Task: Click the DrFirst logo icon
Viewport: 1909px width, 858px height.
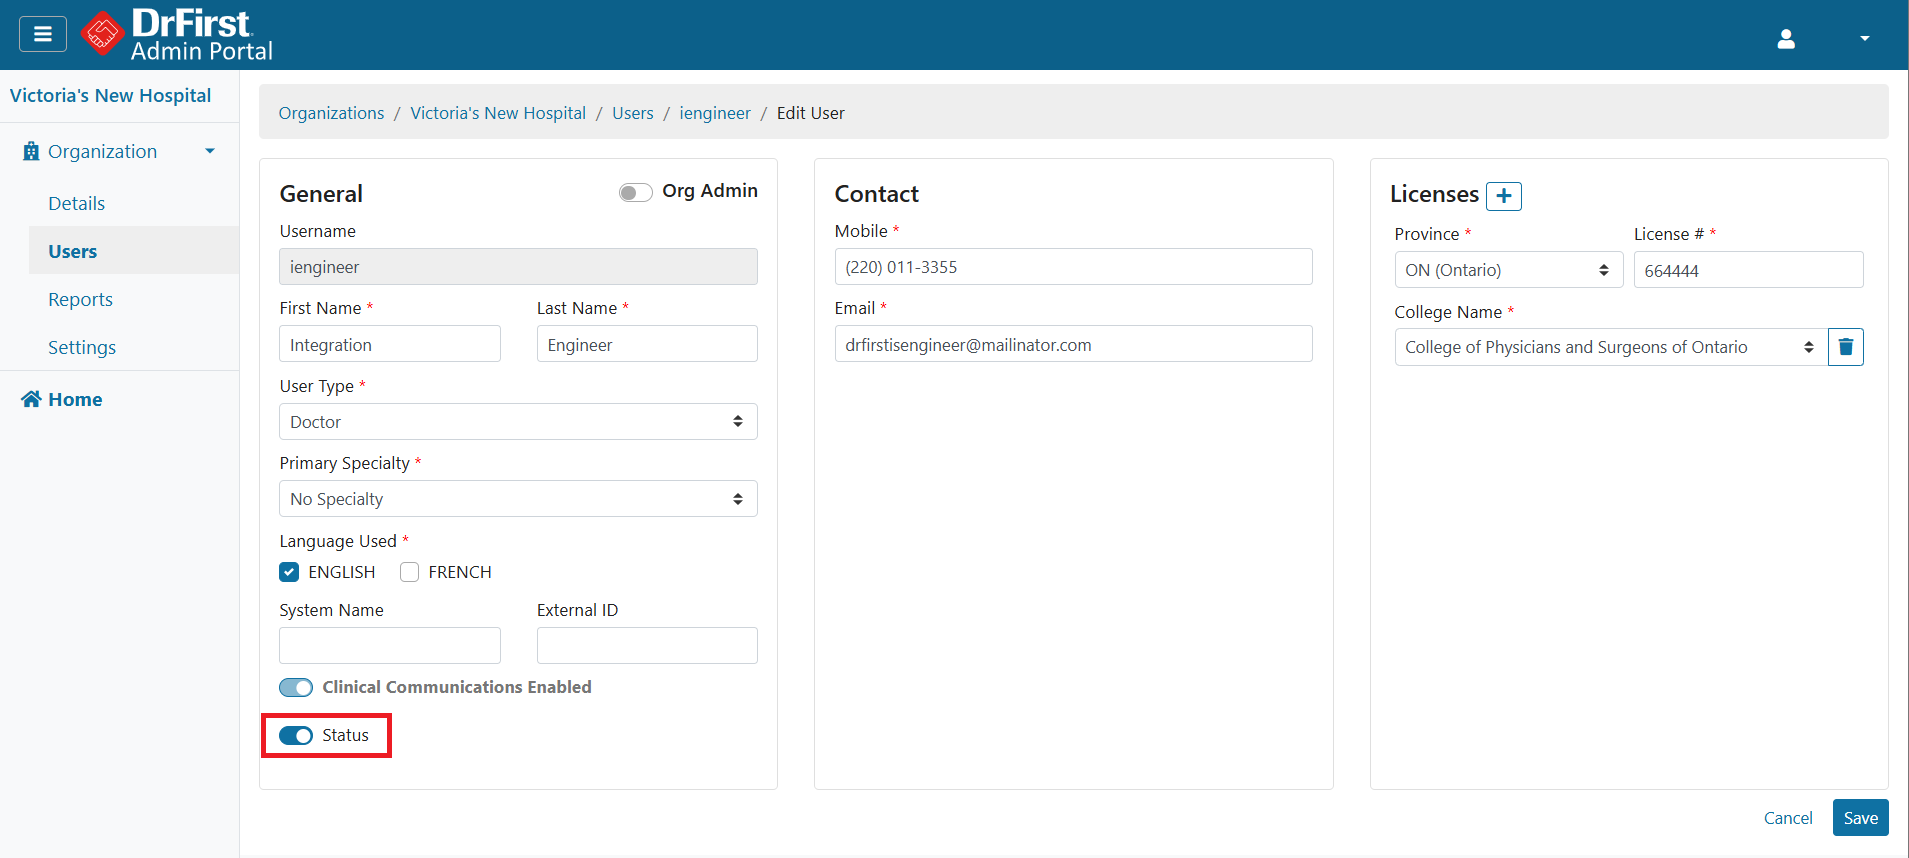Action: (102, 34)
